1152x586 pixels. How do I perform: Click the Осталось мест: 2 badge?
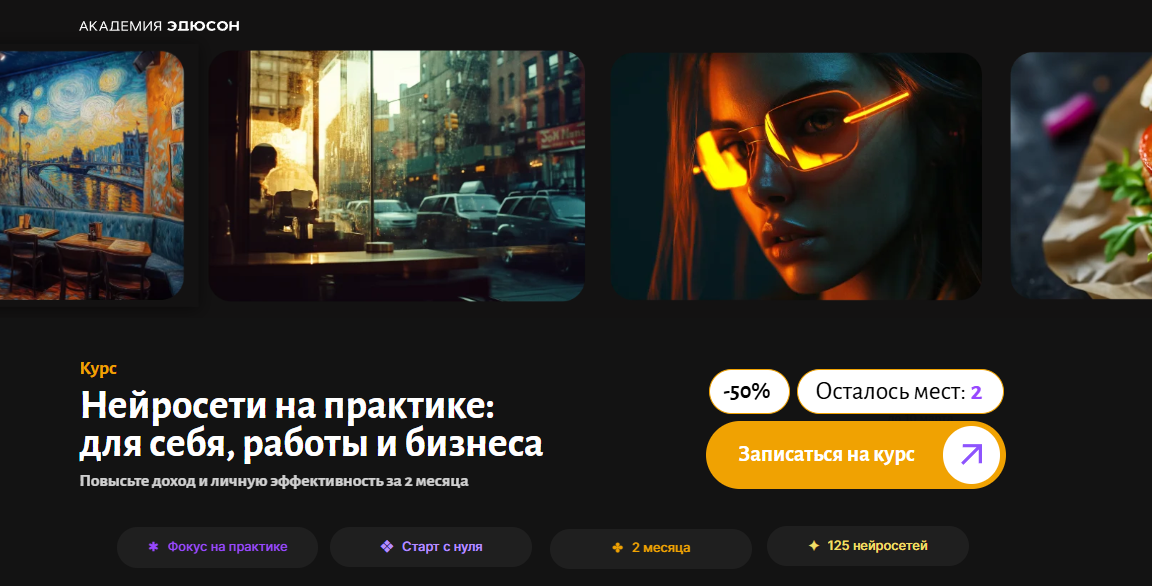click(x=900, y=391)
